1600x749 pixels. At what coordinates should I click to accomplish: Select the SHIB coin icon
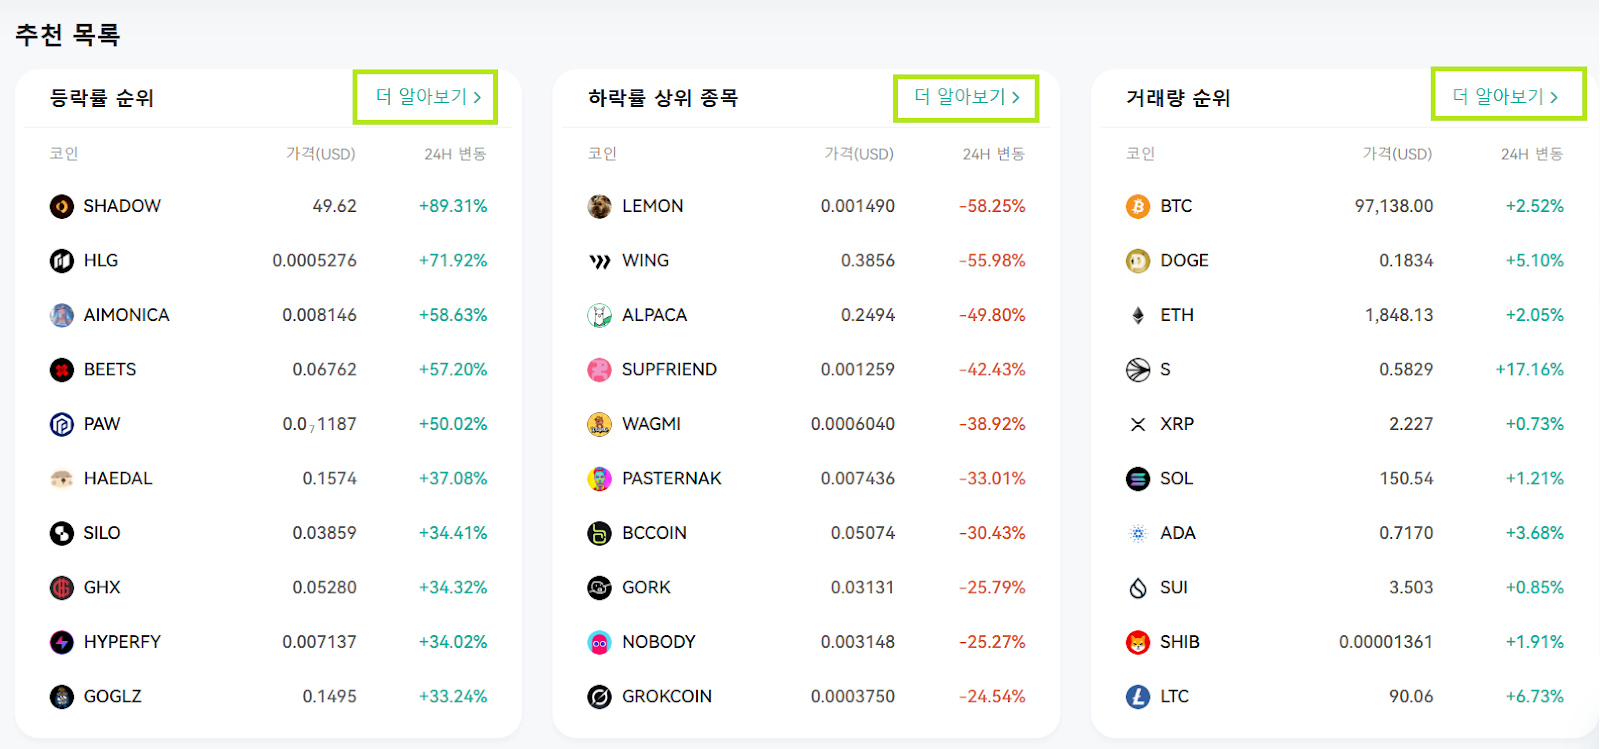click(1138, 642)
